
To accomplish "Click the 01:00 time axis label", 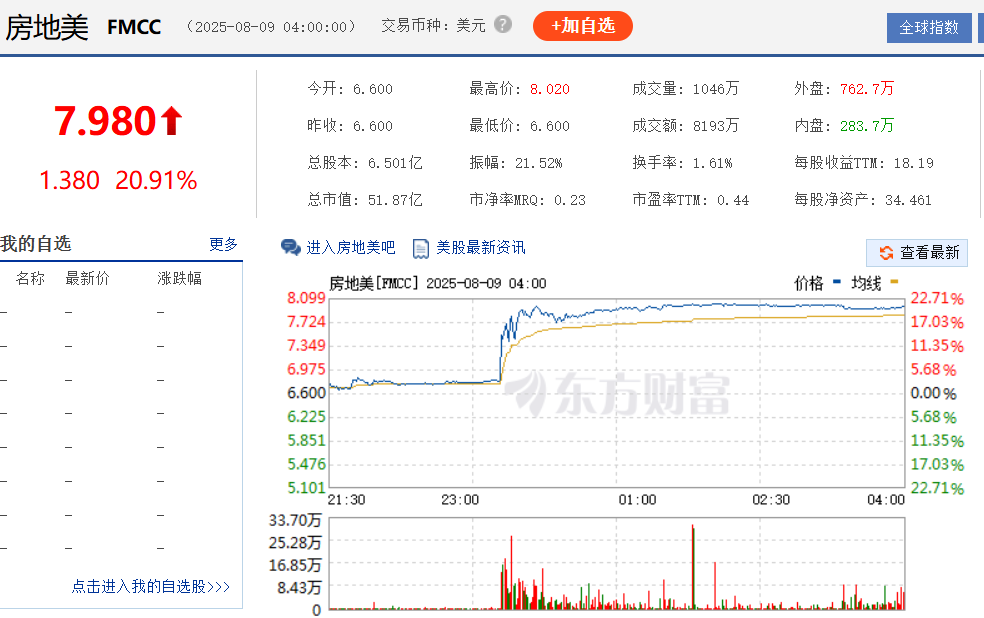I will click(x=638, y=500).
